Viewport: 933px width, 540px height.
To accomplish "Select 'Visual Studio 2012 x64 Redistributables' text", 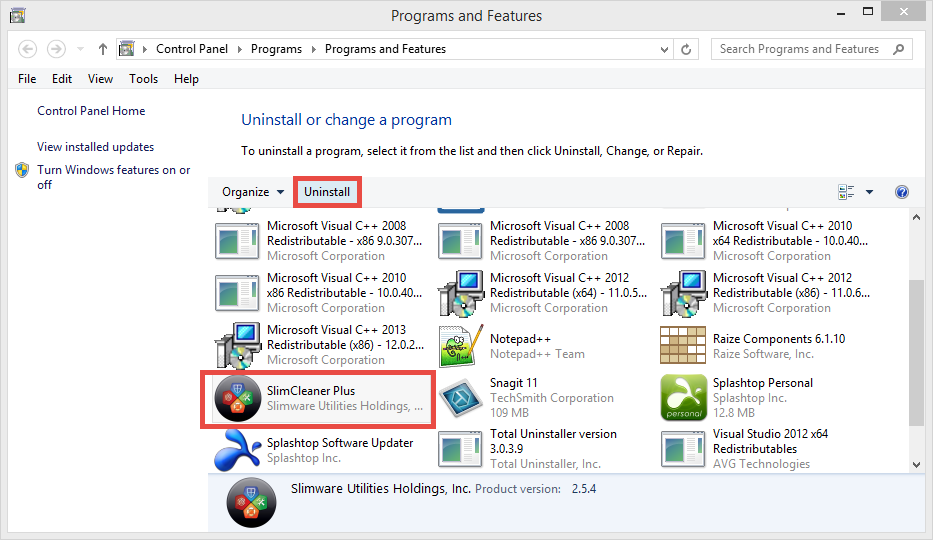I will click(x=771, y=441).
